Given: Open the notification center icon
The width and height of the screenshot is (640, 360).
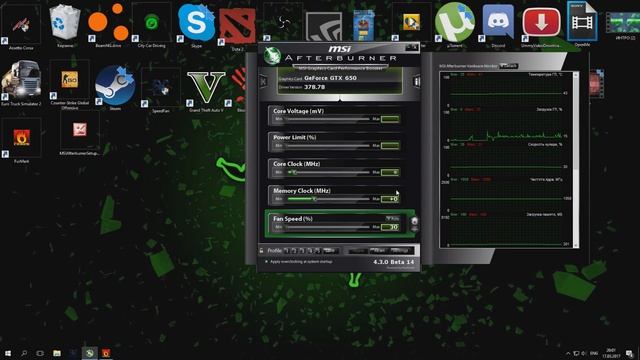Looking at the screenshot, I should pyautogui.click(x=630, y=353).
